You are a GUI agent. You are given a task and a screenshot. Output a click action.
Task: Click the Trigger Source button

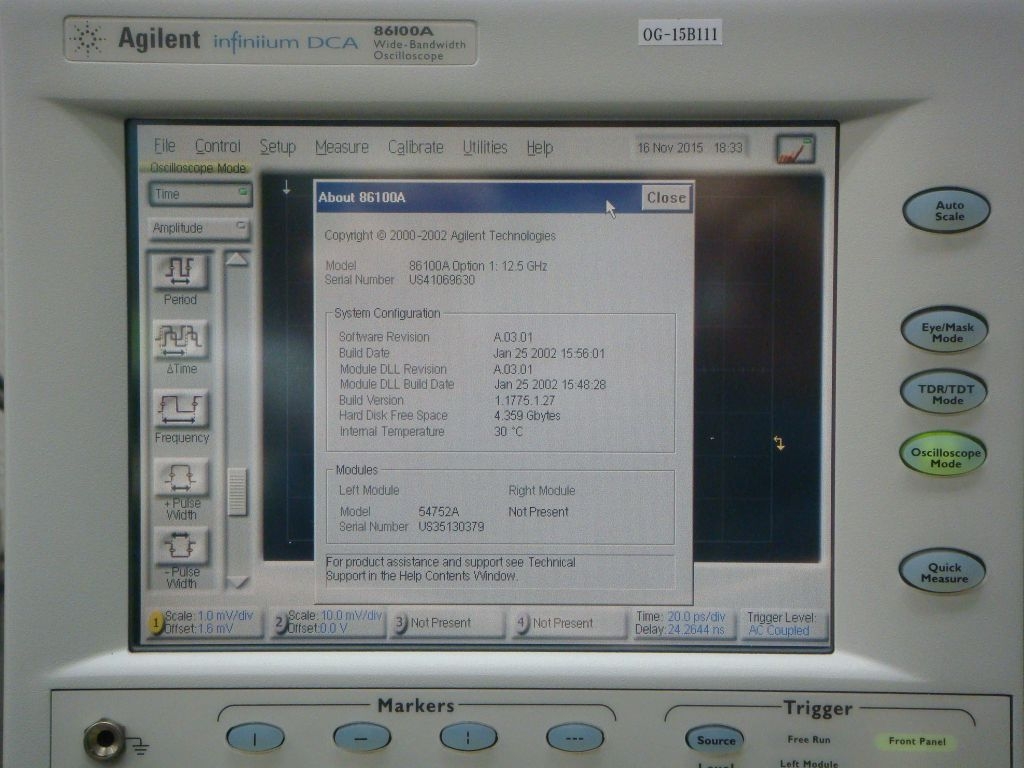(x=714, y=740)
